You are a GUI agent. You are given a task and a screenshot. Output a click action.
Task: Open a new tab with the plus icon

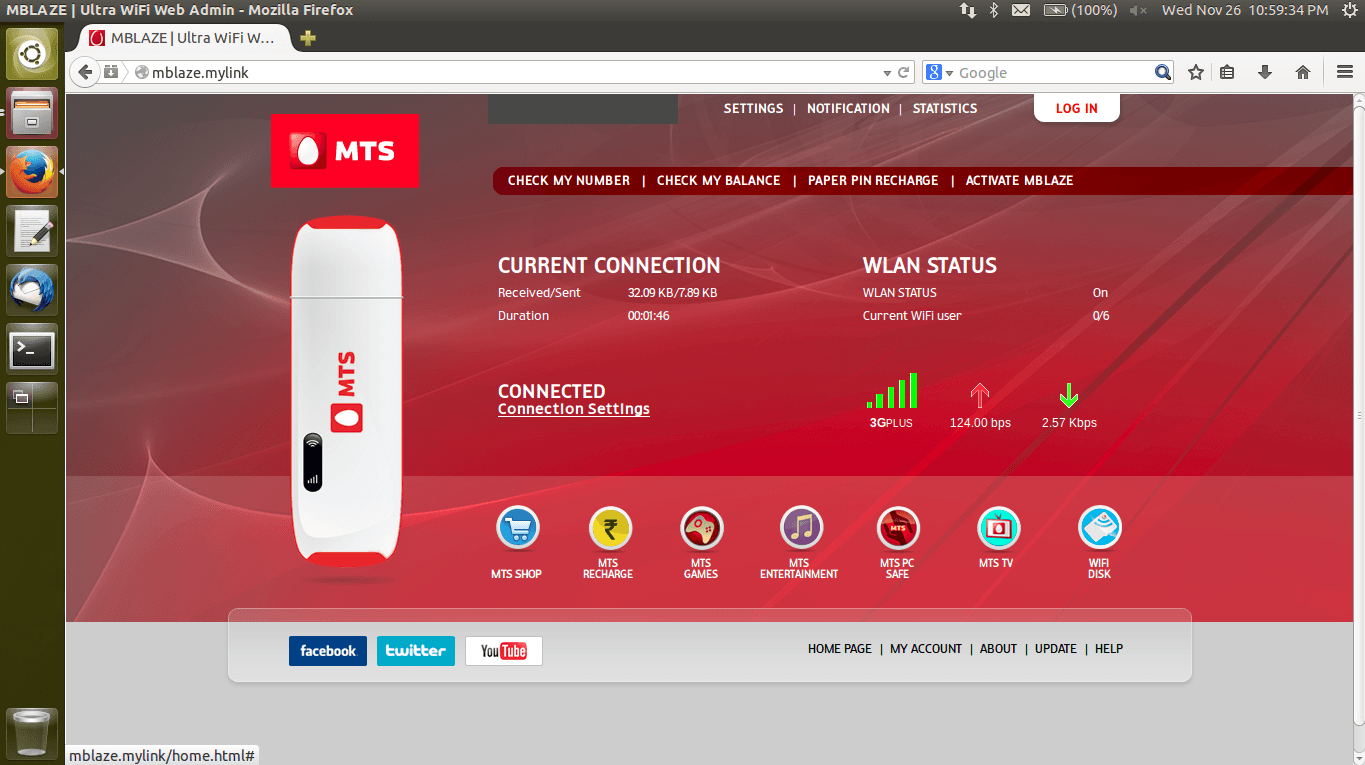coord(308,38)
